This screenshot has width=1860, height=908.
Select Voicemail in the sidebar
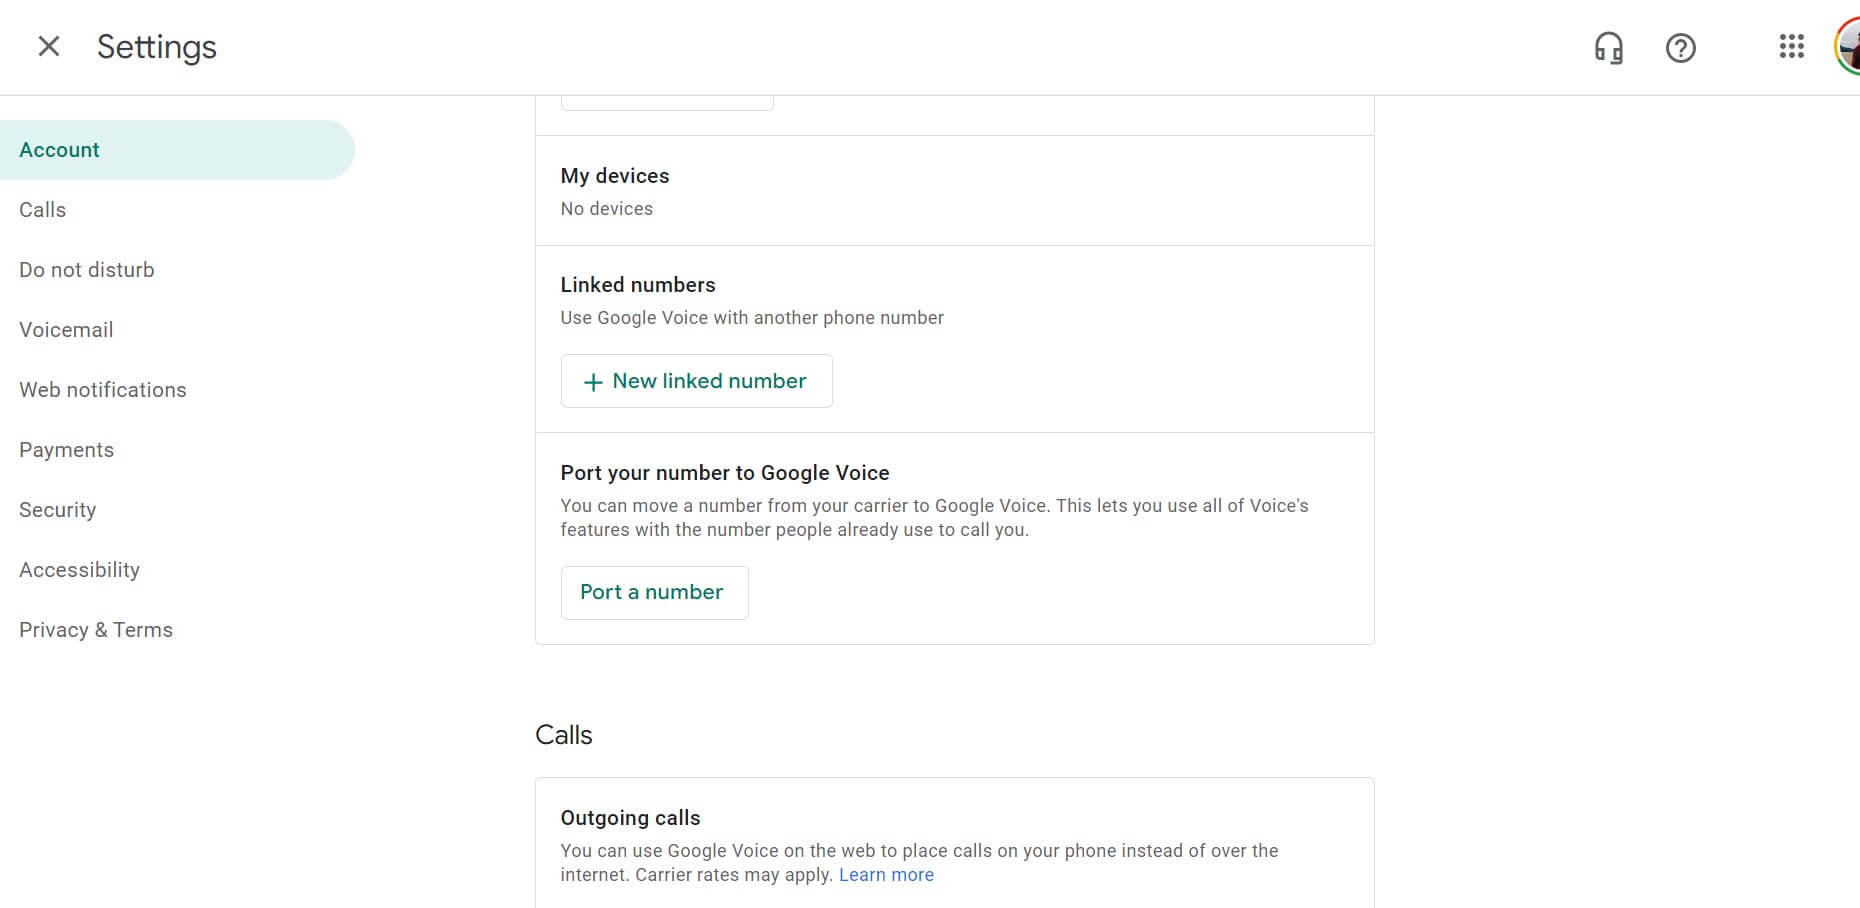[66, 330]
